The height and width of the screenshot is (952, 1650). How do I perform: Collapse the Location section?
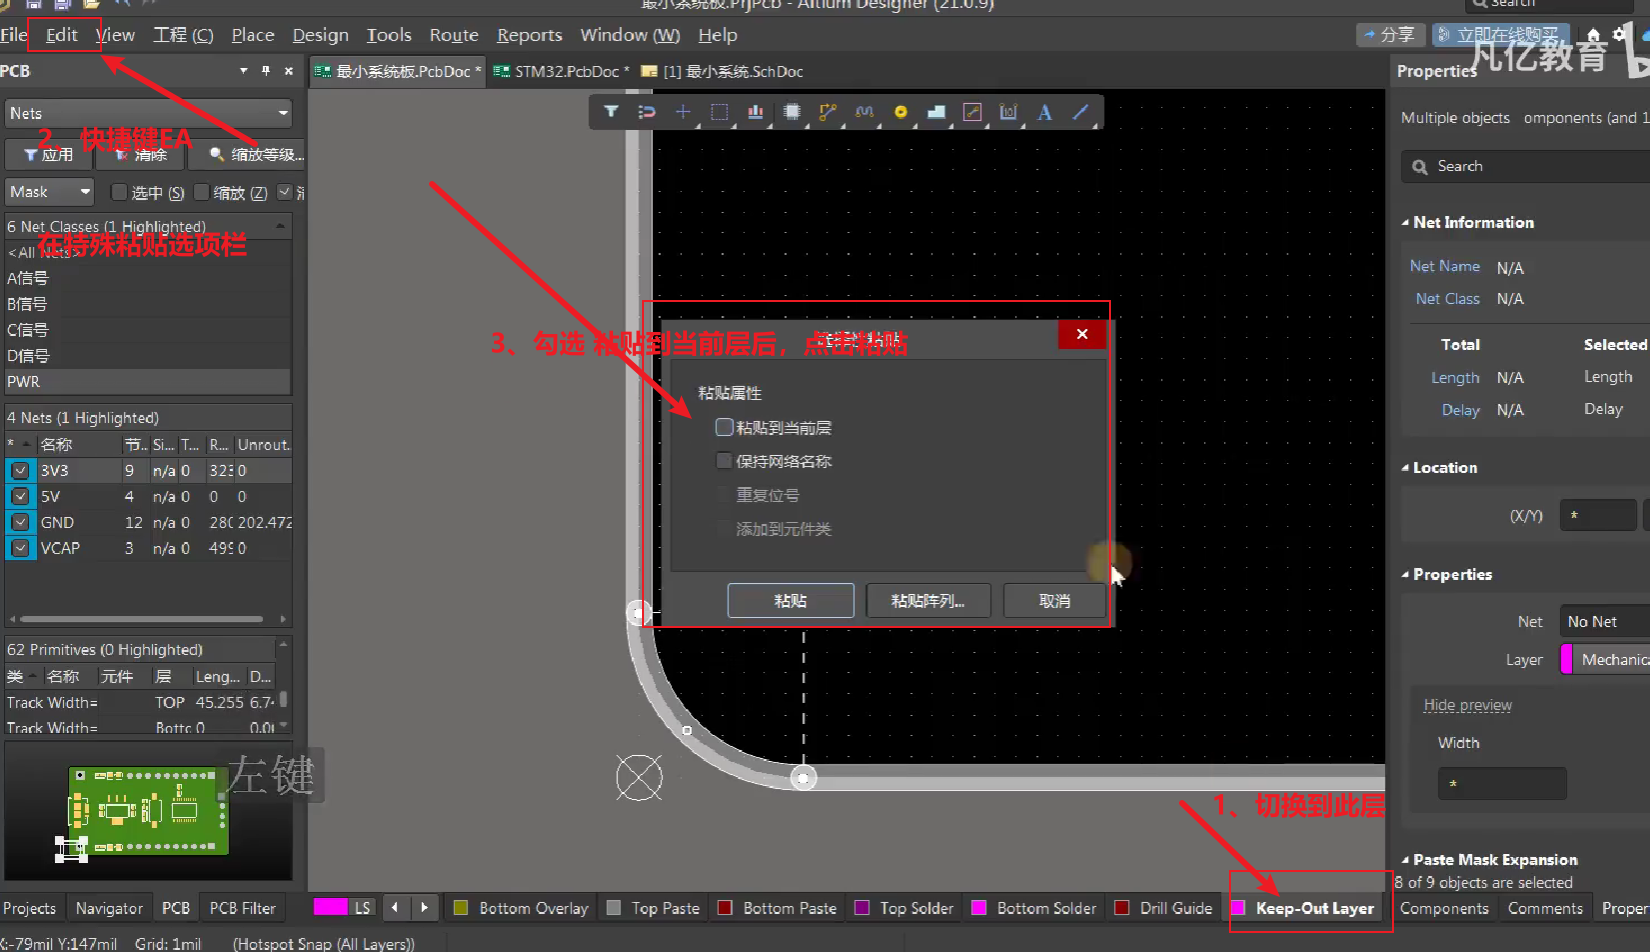[x=1405, y=468]
